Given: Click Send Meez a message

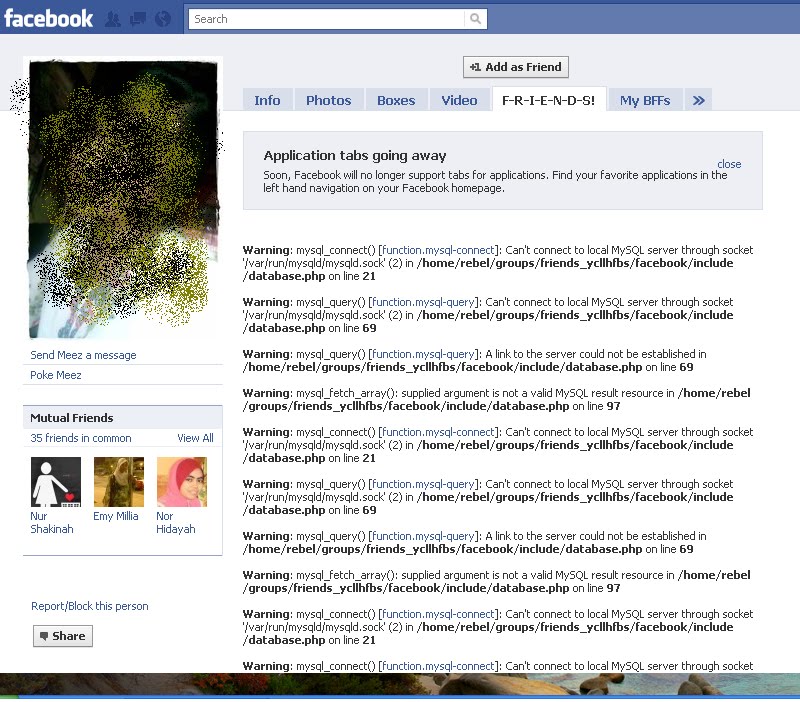Looking at the screenshot, I should point(83,355).
